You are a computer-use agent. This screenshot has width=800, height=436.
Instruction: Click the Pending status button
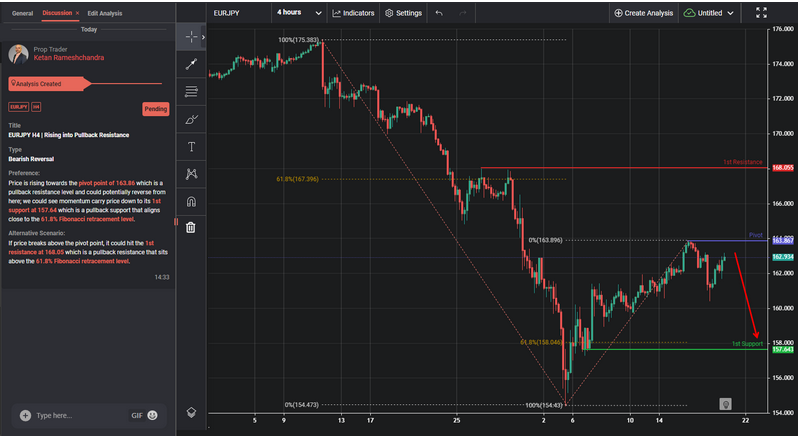(x=156, y=109)
